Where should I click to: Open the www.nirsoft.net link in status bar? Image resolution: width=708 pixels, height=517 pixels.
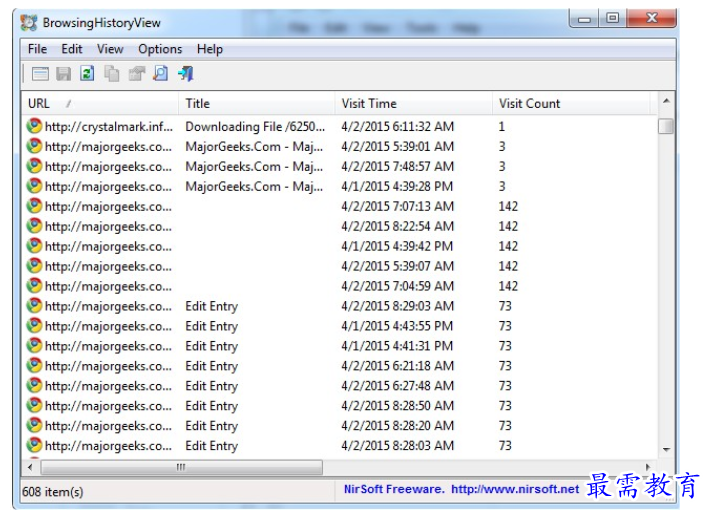point(514,490)
